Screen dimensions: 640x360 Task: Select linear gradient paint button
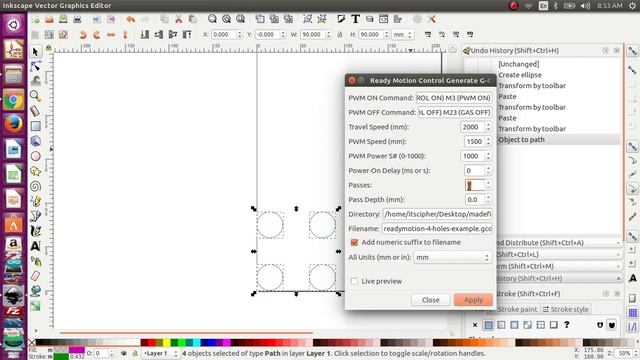tap(501, 325)
